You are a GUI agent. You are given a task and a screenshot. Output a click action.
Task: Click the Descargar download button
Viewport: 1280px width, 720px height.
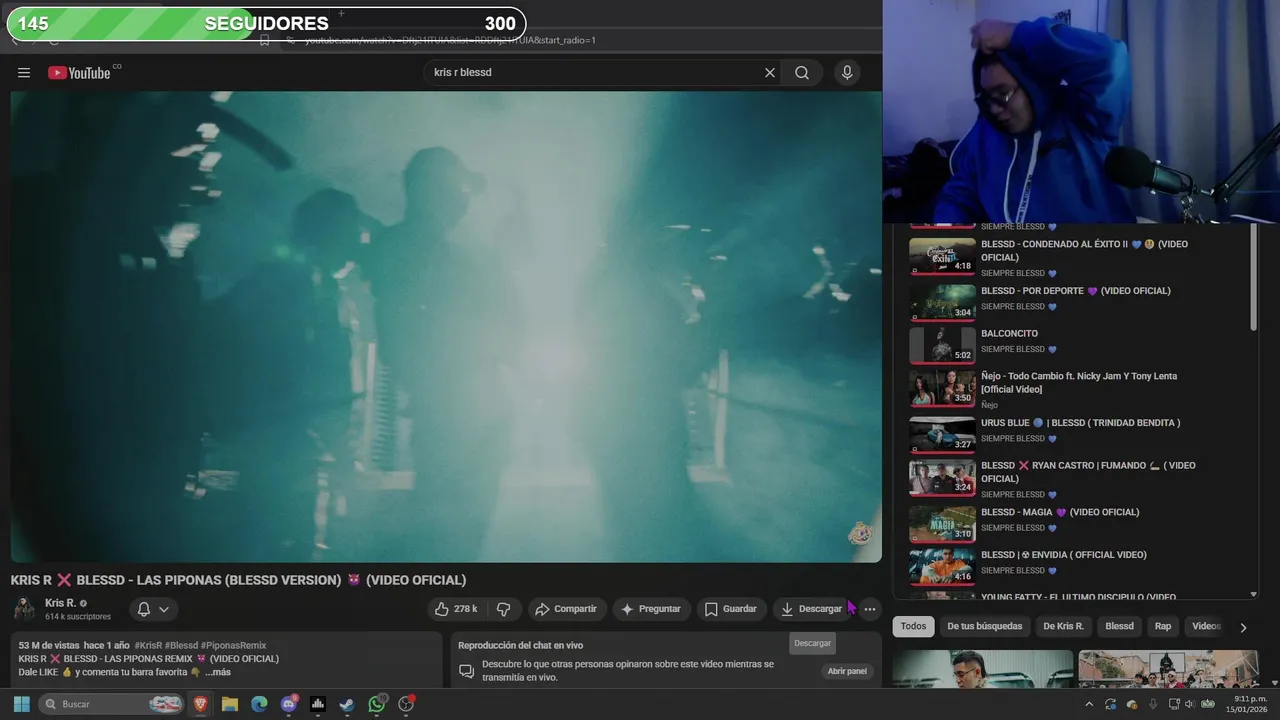(x=811, y=608)
